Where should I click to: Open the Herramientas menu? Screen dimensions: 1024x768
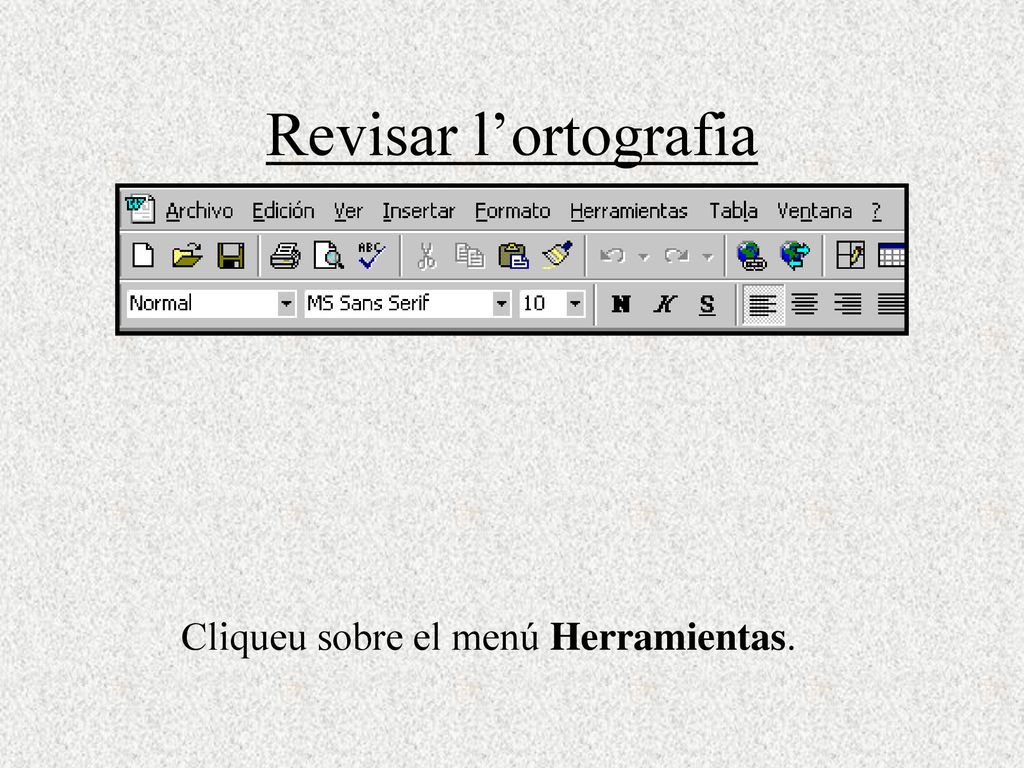pyautogui.click(x=629, y=211)
